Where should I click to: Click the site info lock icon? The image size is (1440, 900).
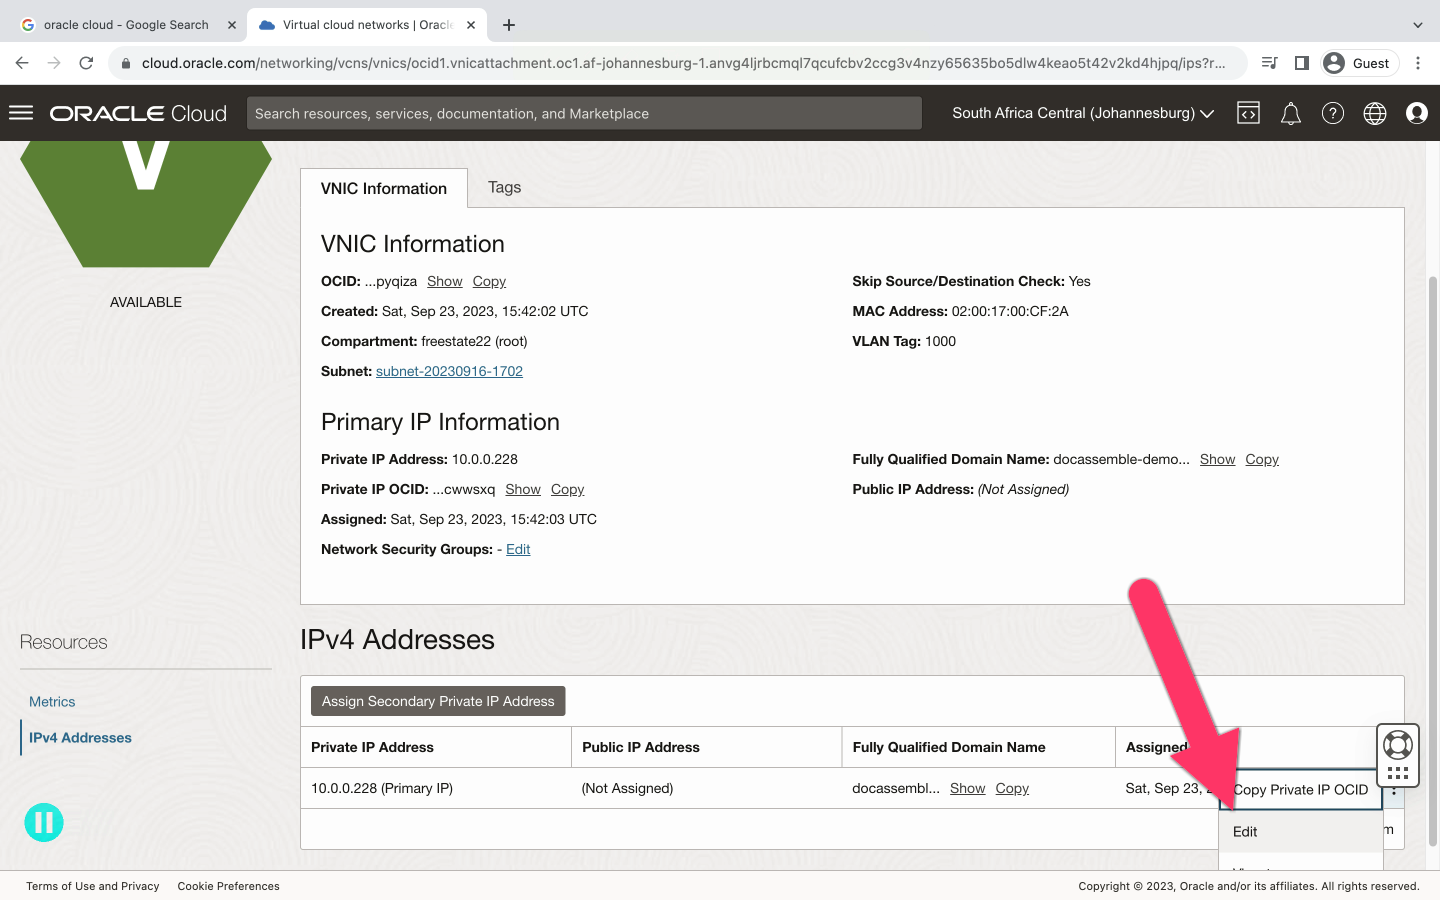tap(125, 63)
